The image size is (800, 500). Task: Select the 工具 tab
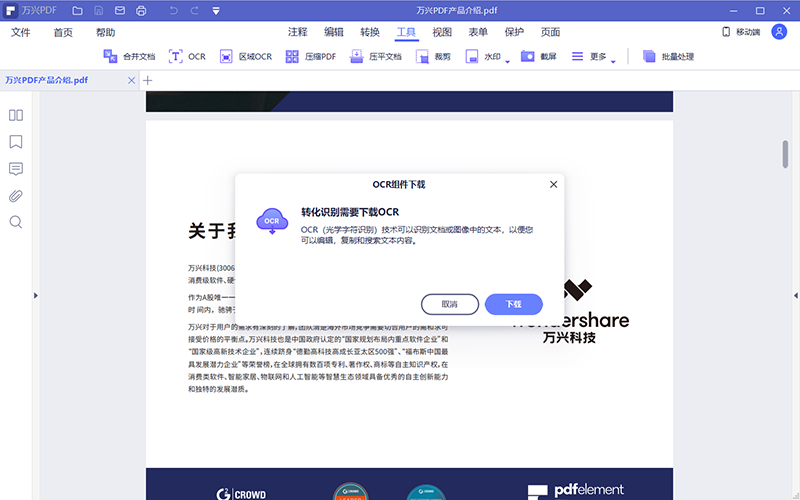coord(406,32)
